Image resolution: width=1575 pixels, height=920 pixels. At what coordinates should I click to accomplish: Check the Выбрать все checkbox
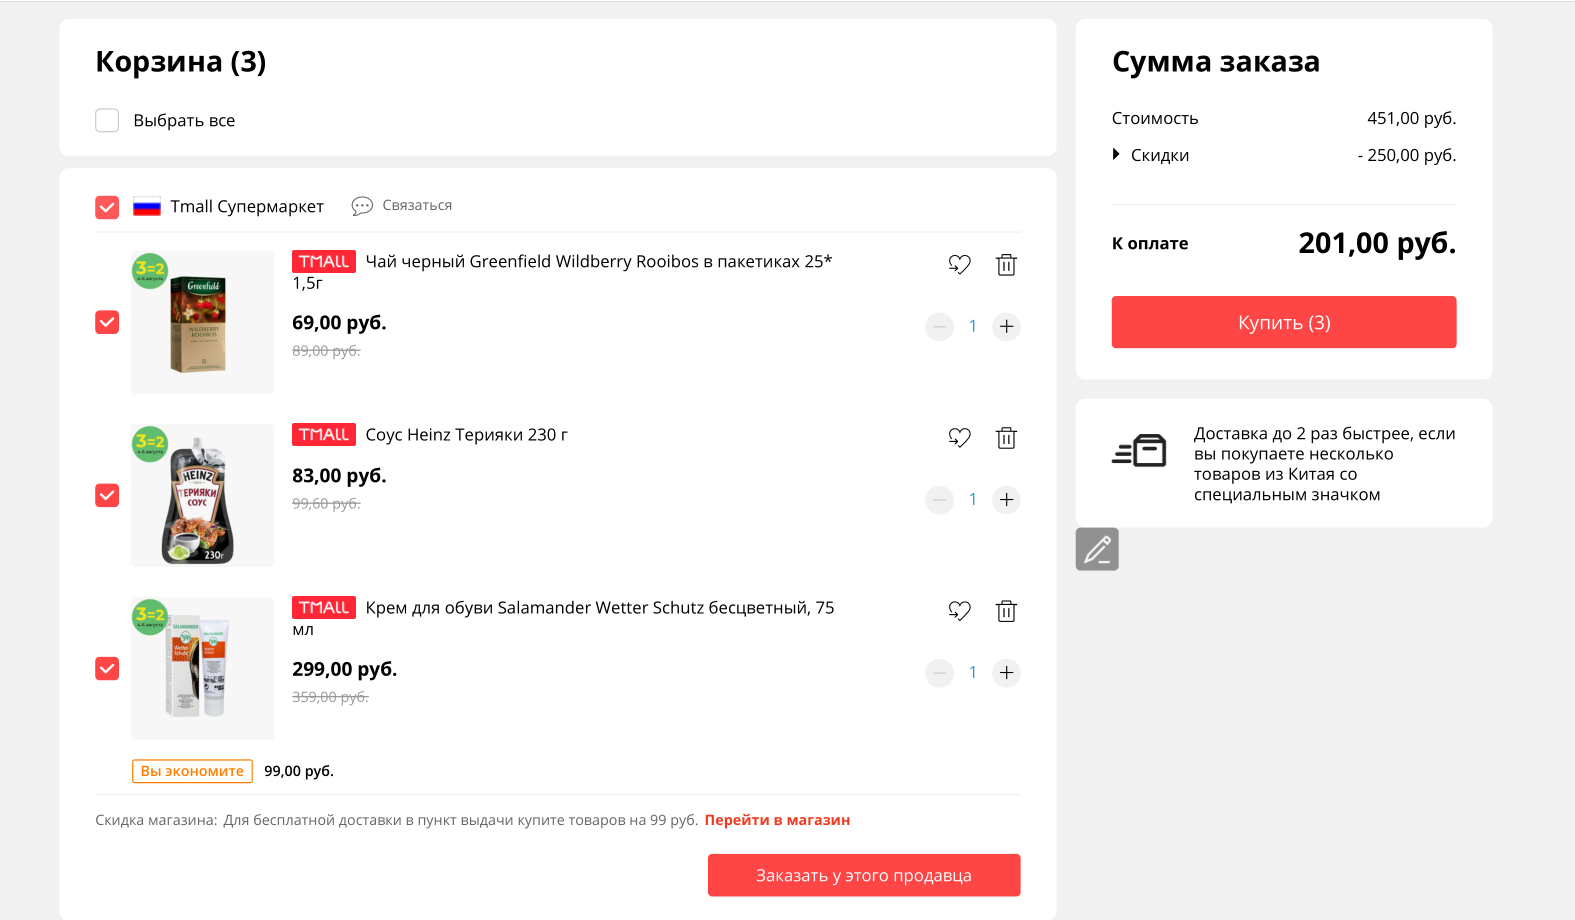click(x=107, y=120)
